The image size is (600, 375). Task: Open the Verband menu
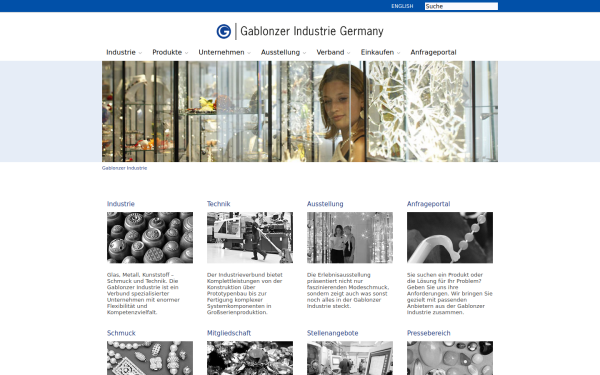pos(330,52)
